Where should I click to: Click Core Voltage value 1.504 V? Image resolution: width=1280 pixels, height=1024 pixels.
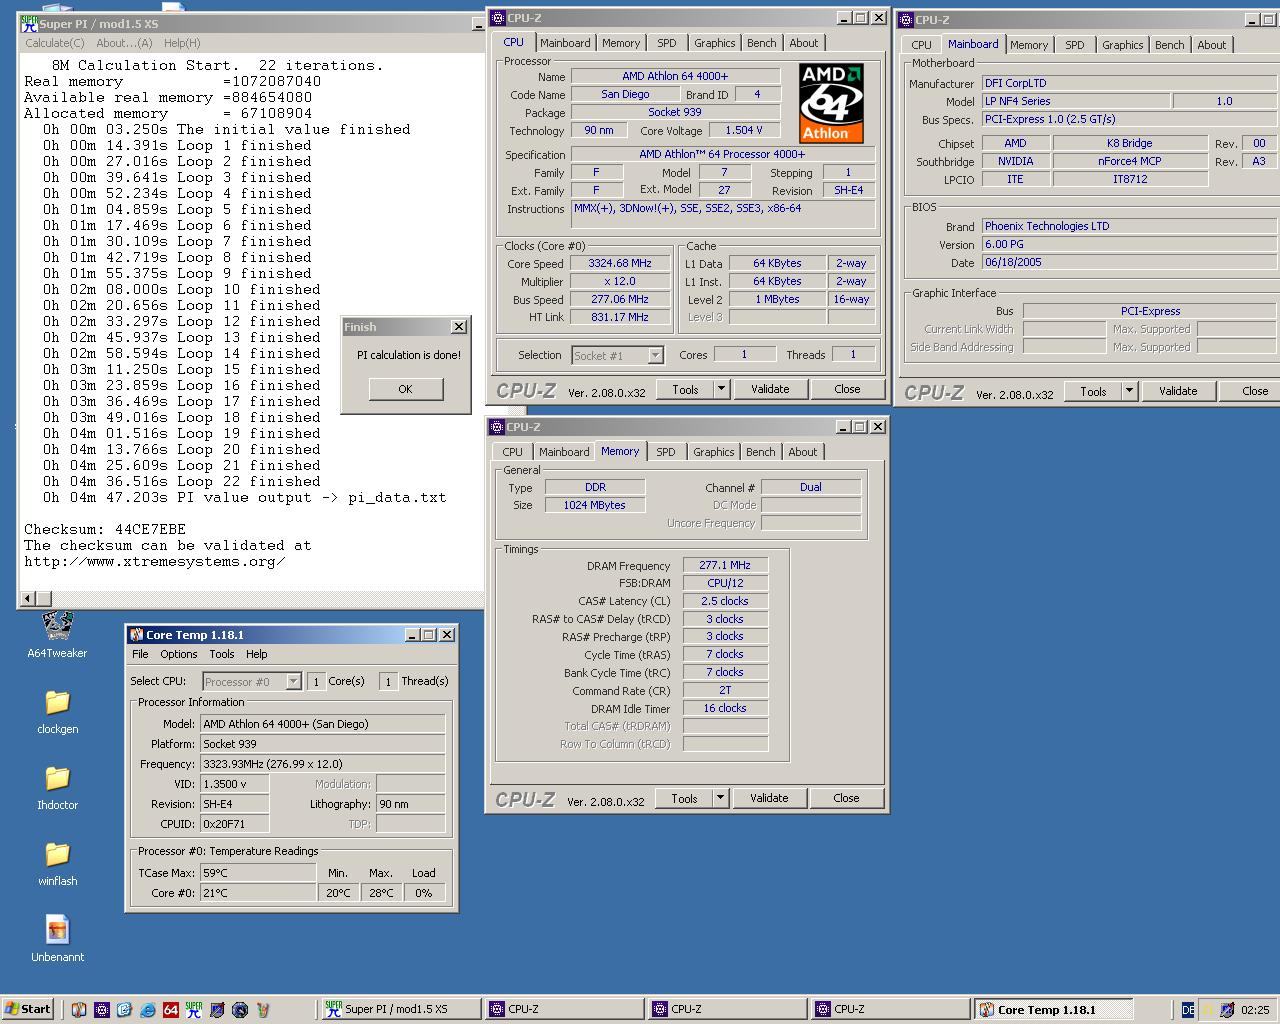coord(743,130)
